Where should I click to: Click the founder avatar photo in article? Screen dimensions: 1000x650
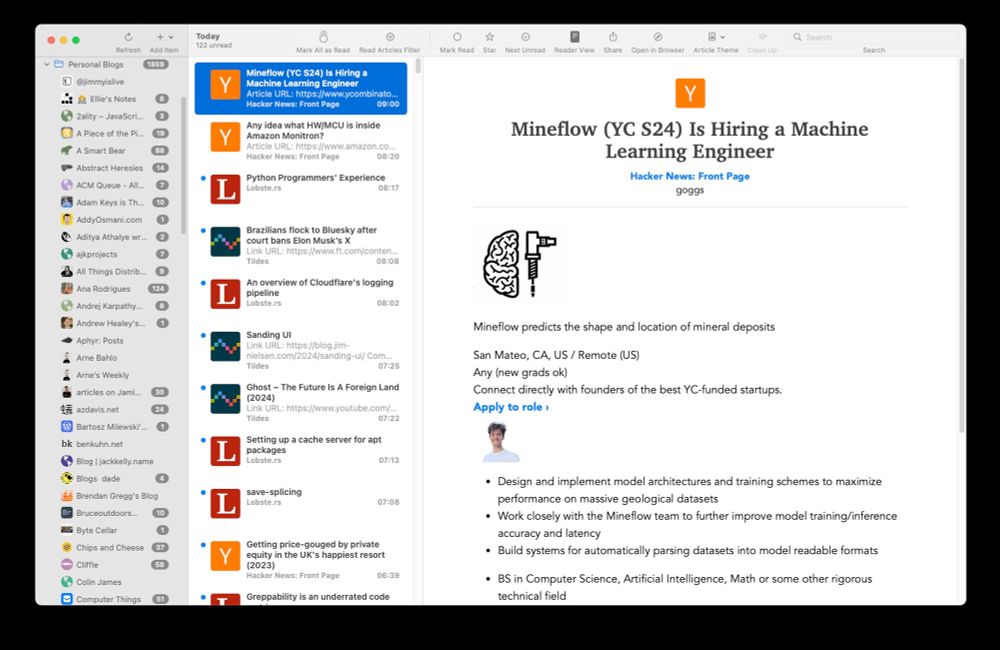tap(501, 441)
